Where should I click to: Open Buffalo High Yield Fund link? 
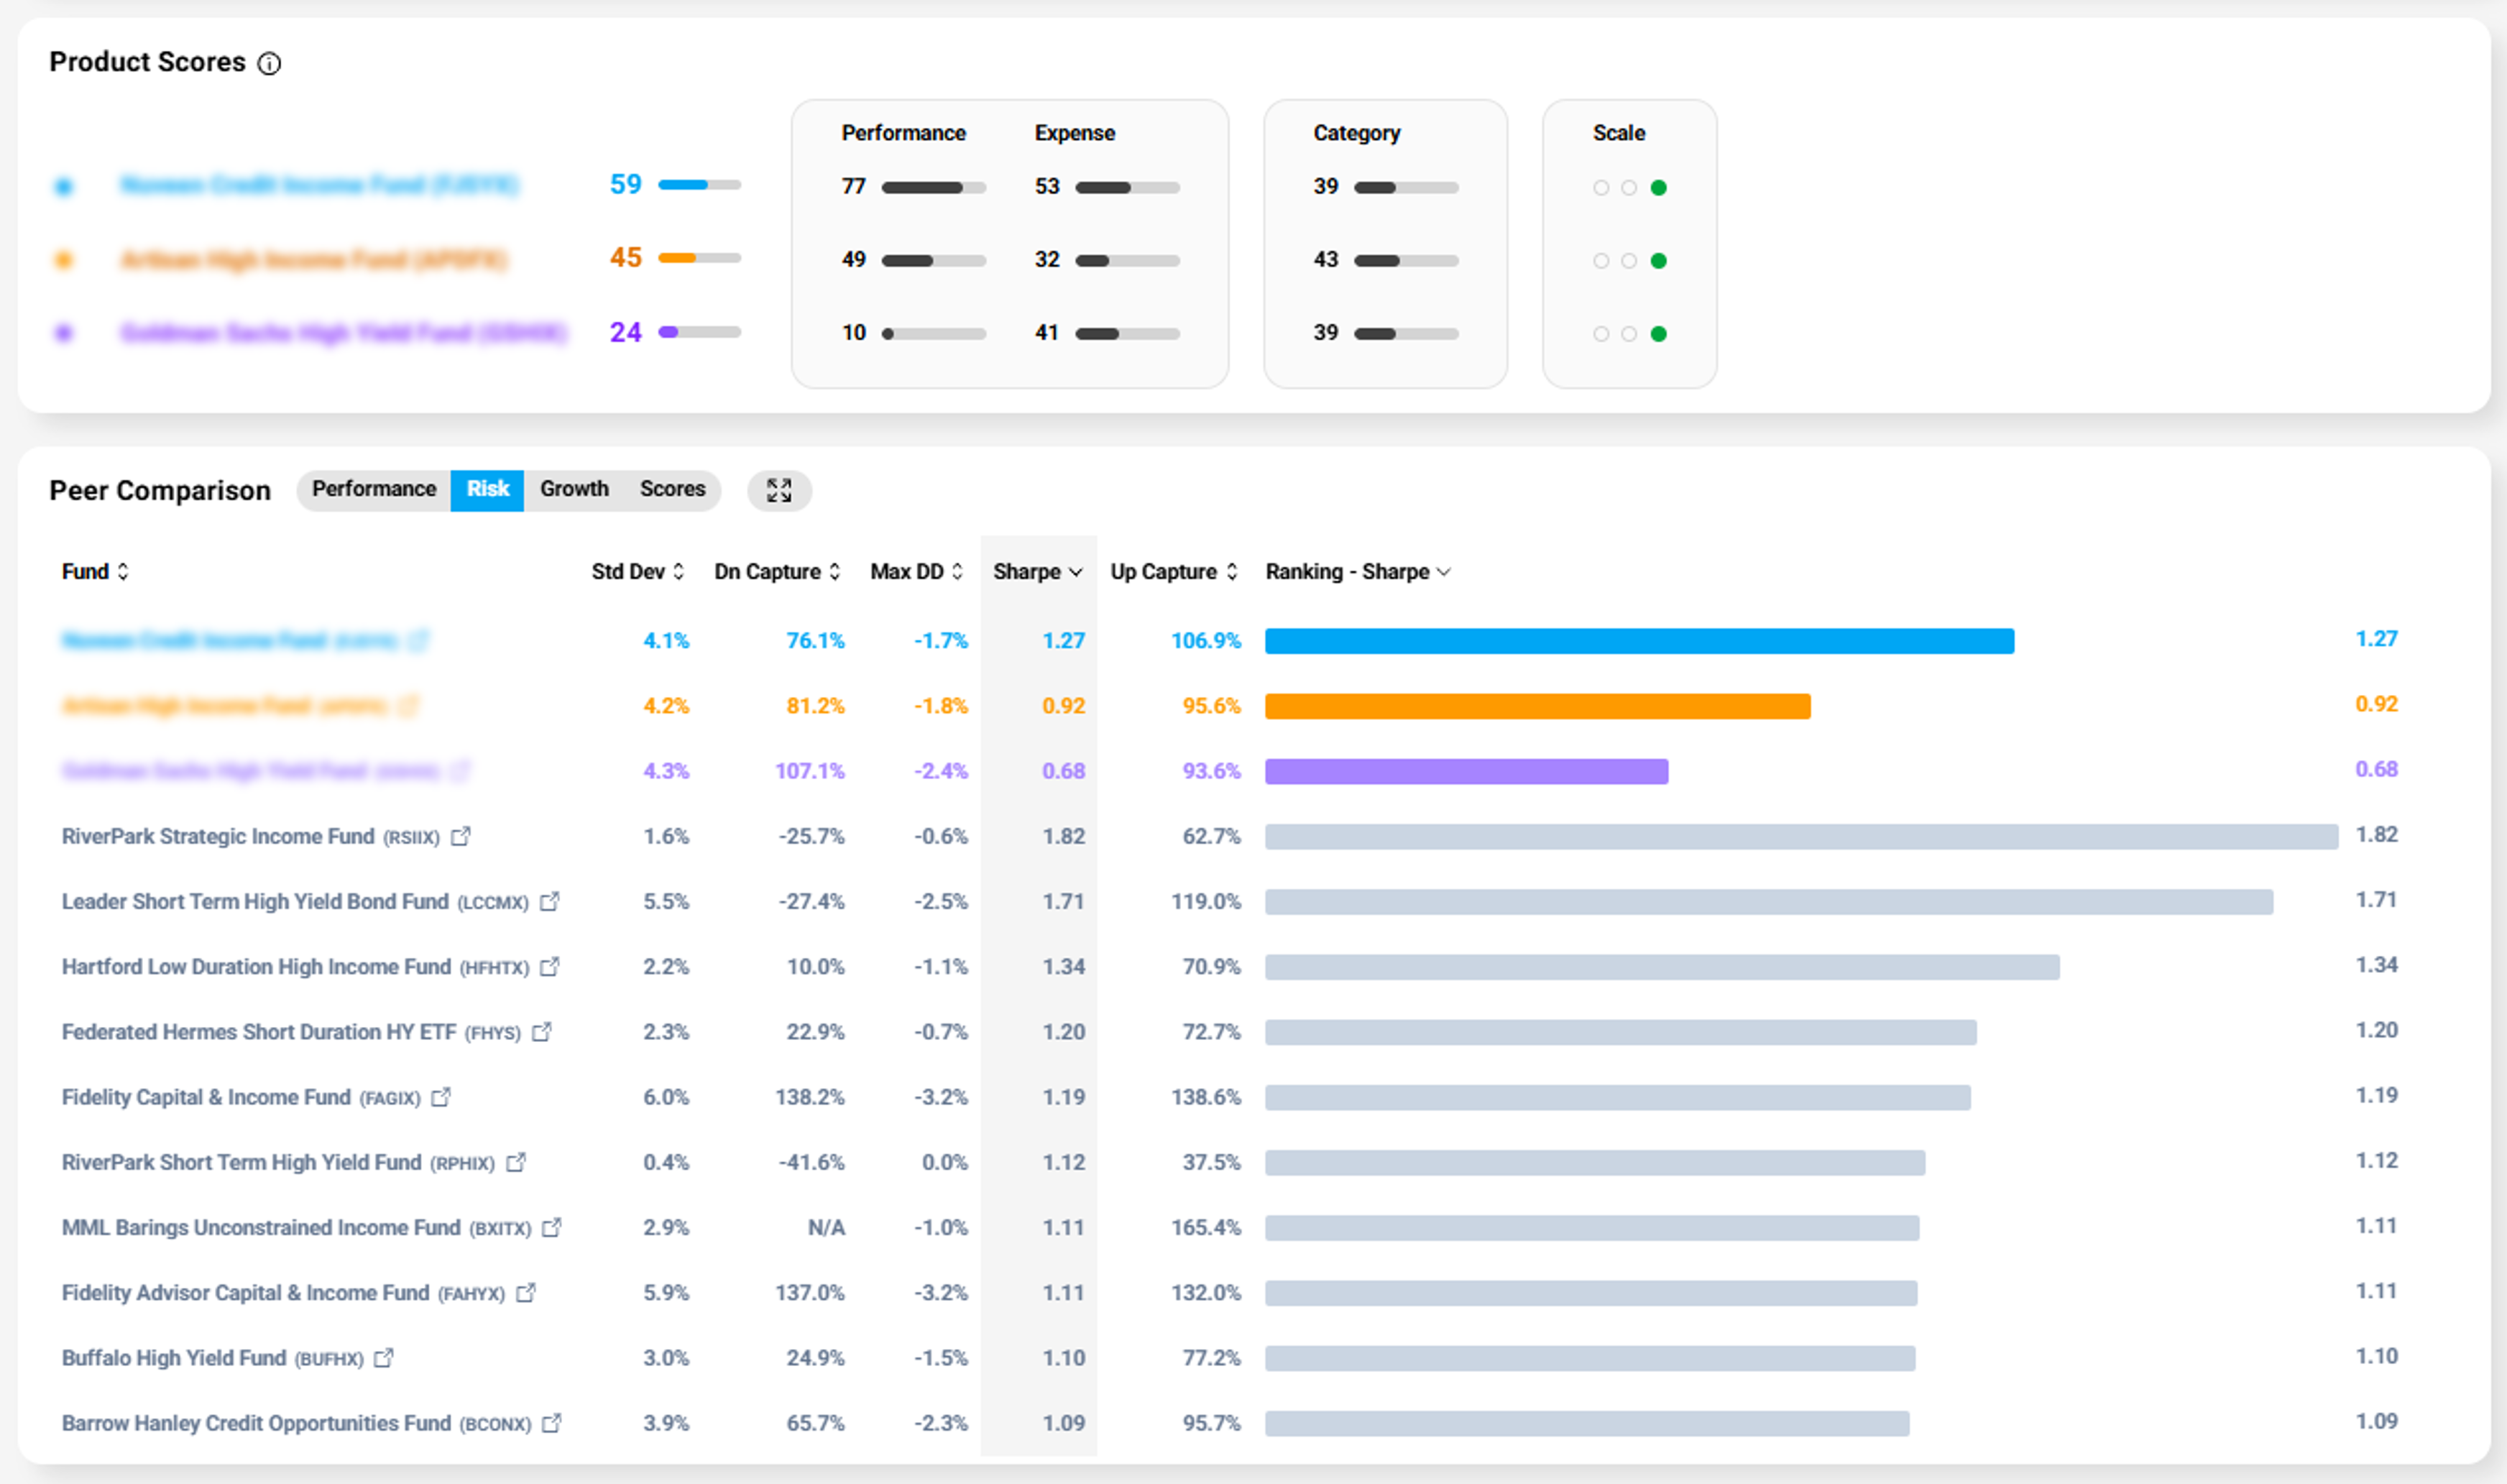(x=212, y=1358)
